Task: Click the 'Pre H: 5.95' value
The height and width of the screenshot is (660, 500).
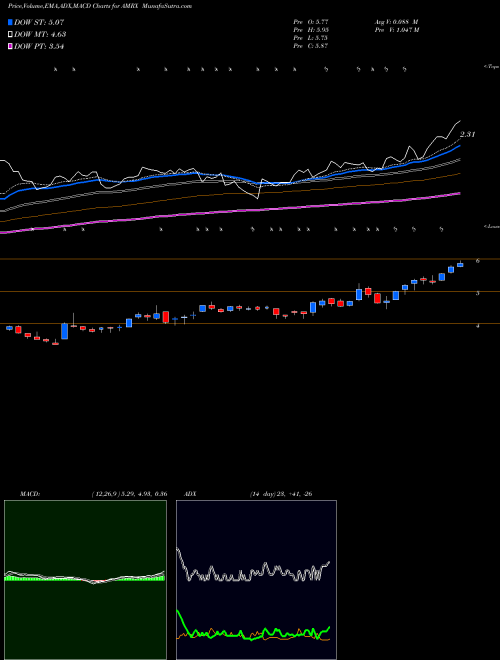Action: click(x=311, y=30)
